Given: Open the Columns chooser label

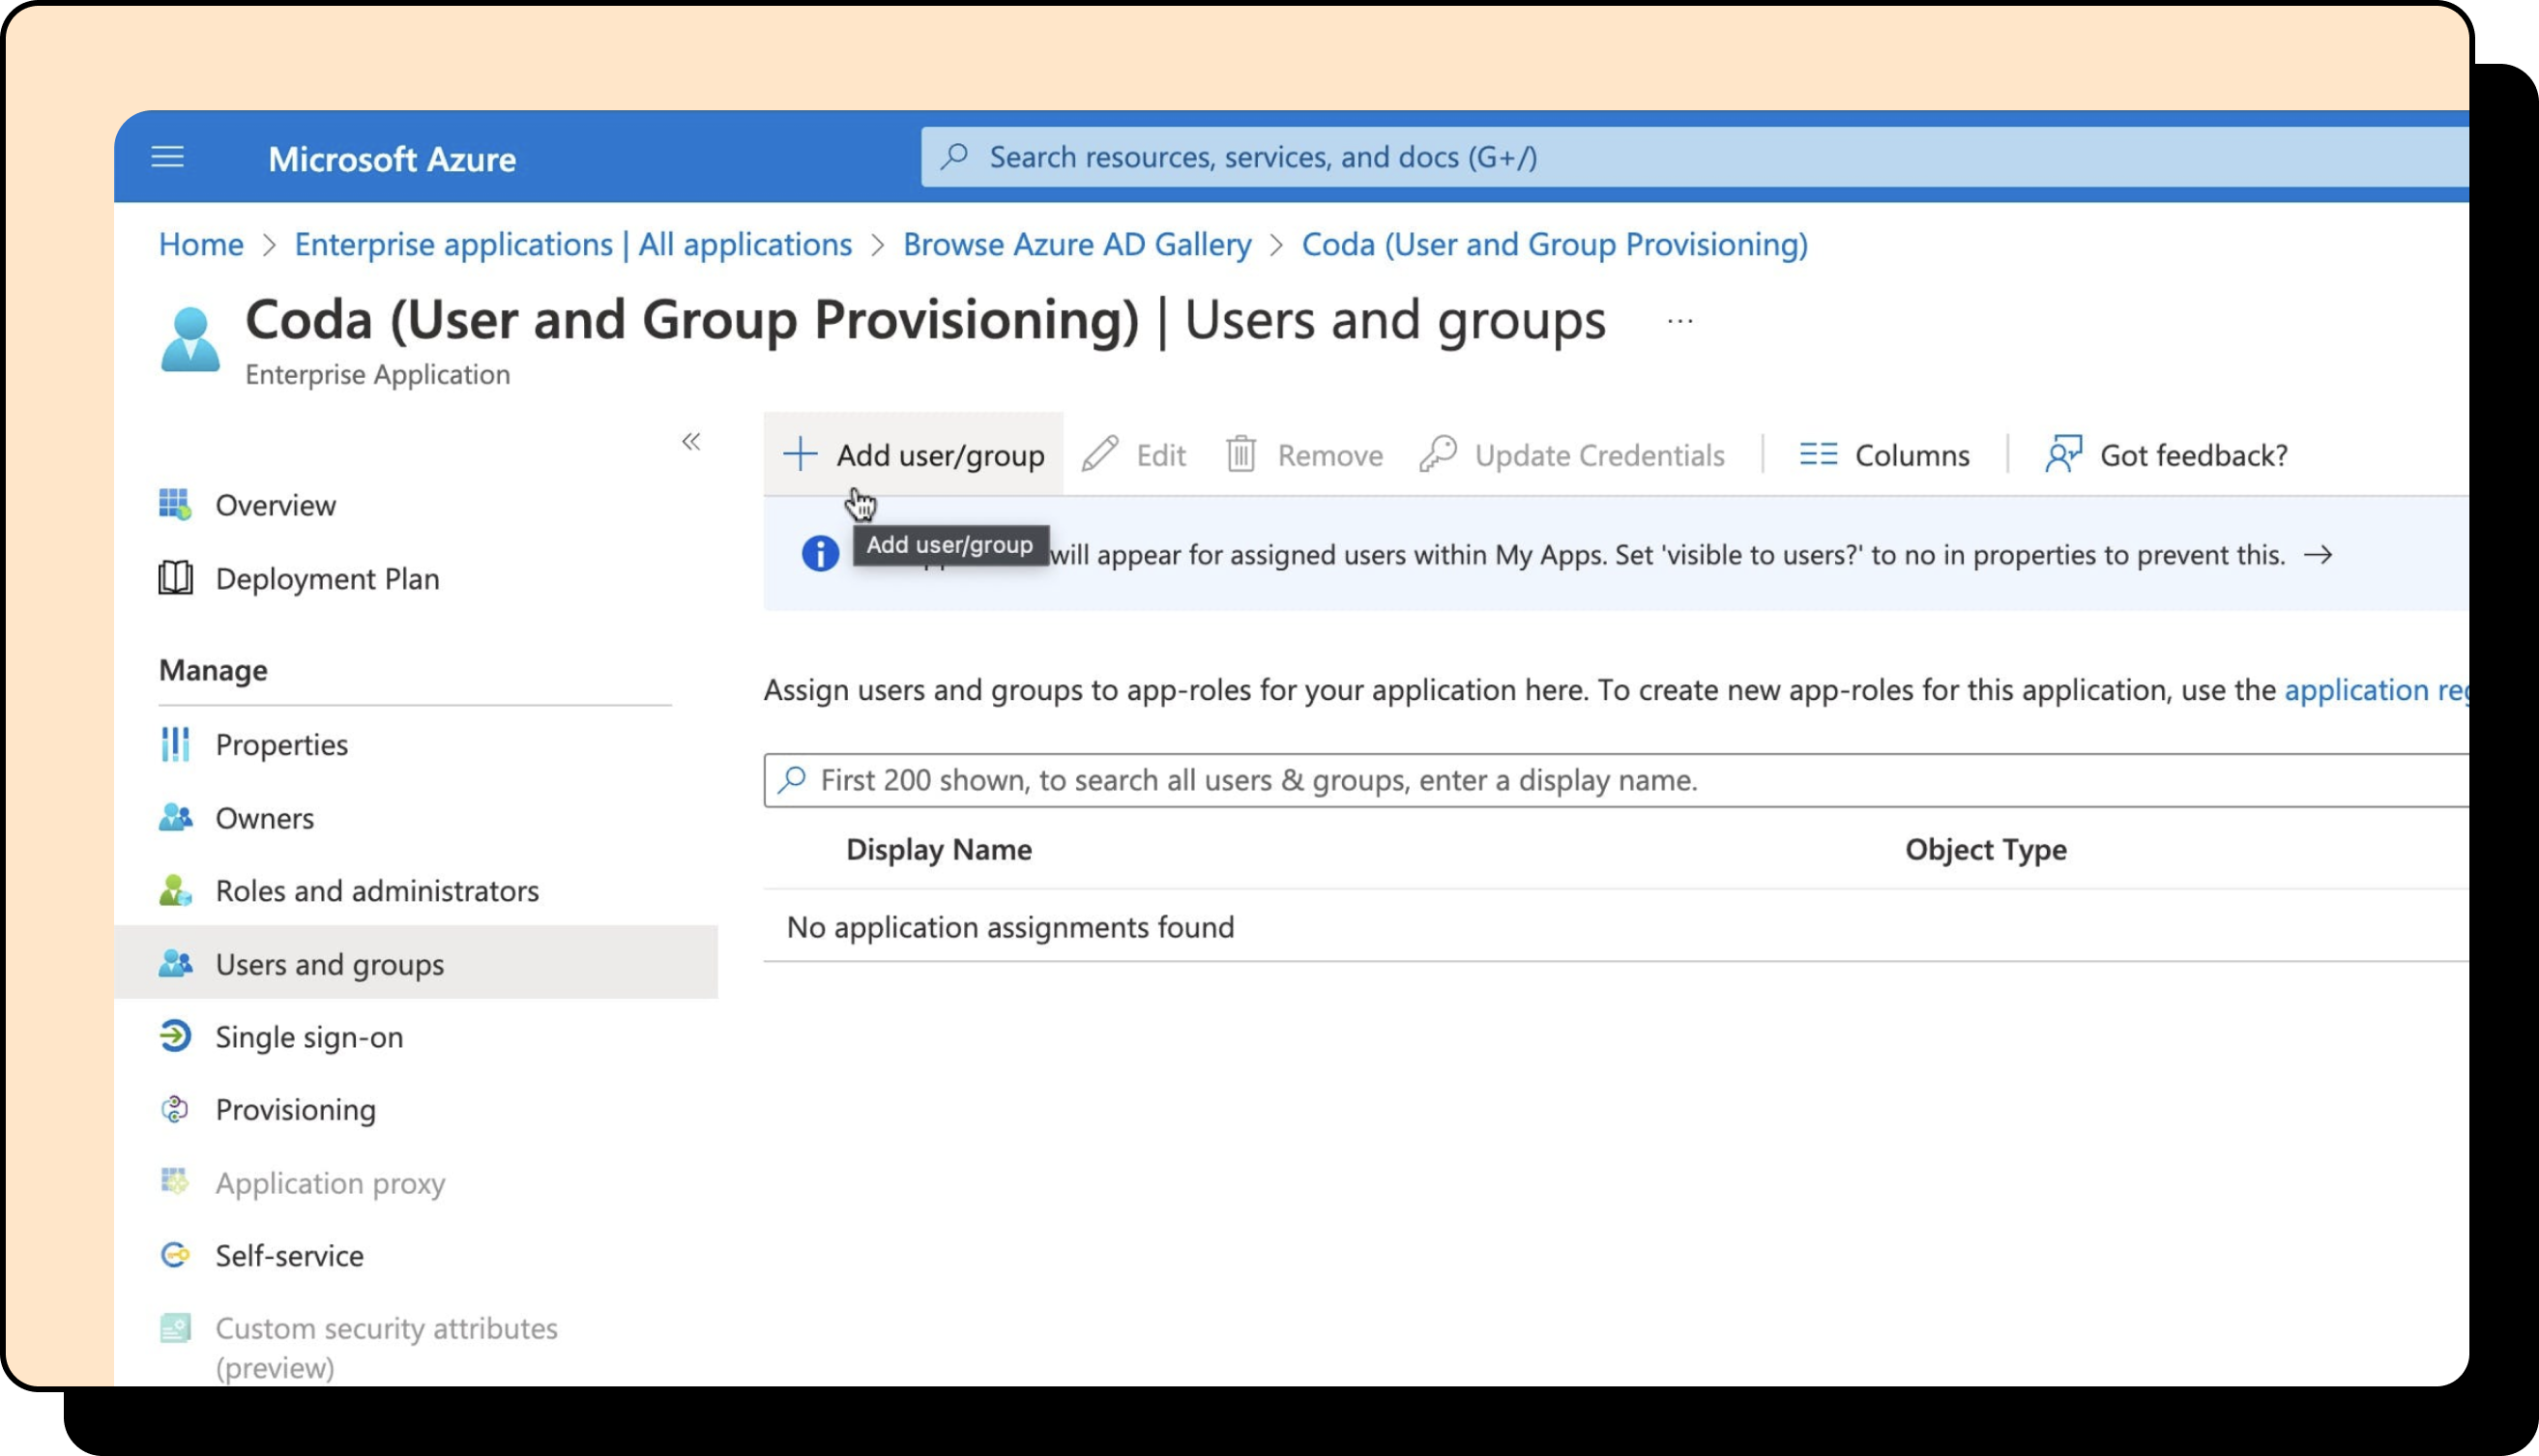Looking at the screenshot, I should click(1912, 456).
